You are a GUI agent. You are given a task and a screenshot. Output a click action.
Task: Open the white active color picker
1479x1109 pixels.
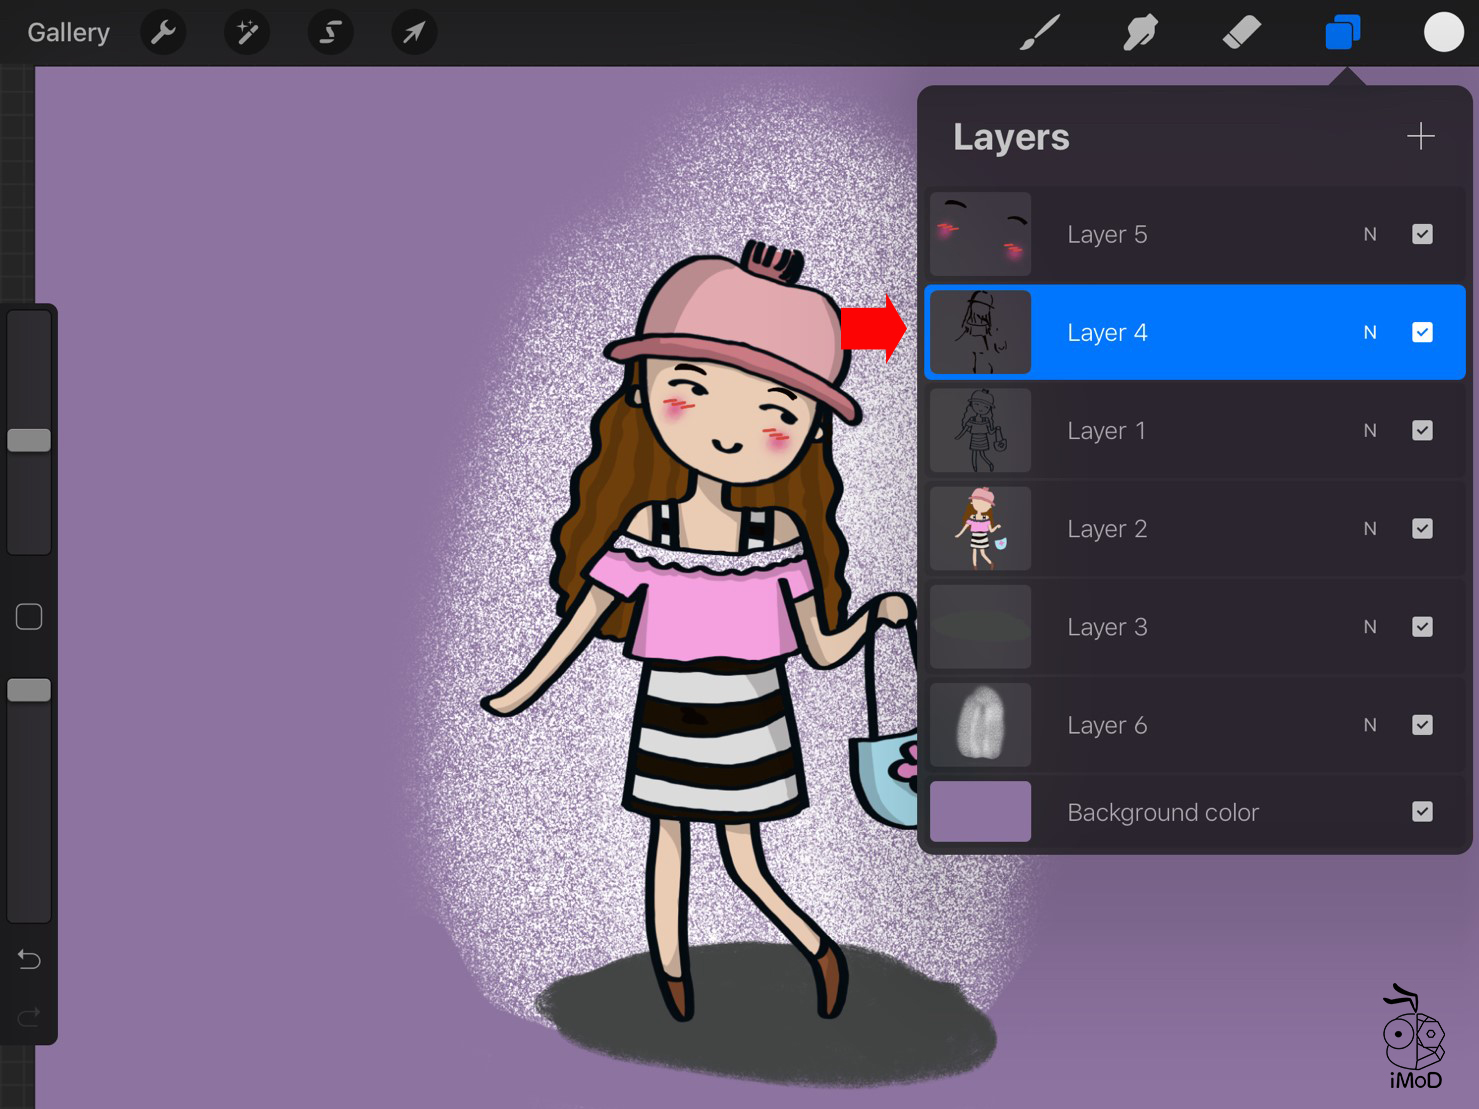(x=1443, y=32)
